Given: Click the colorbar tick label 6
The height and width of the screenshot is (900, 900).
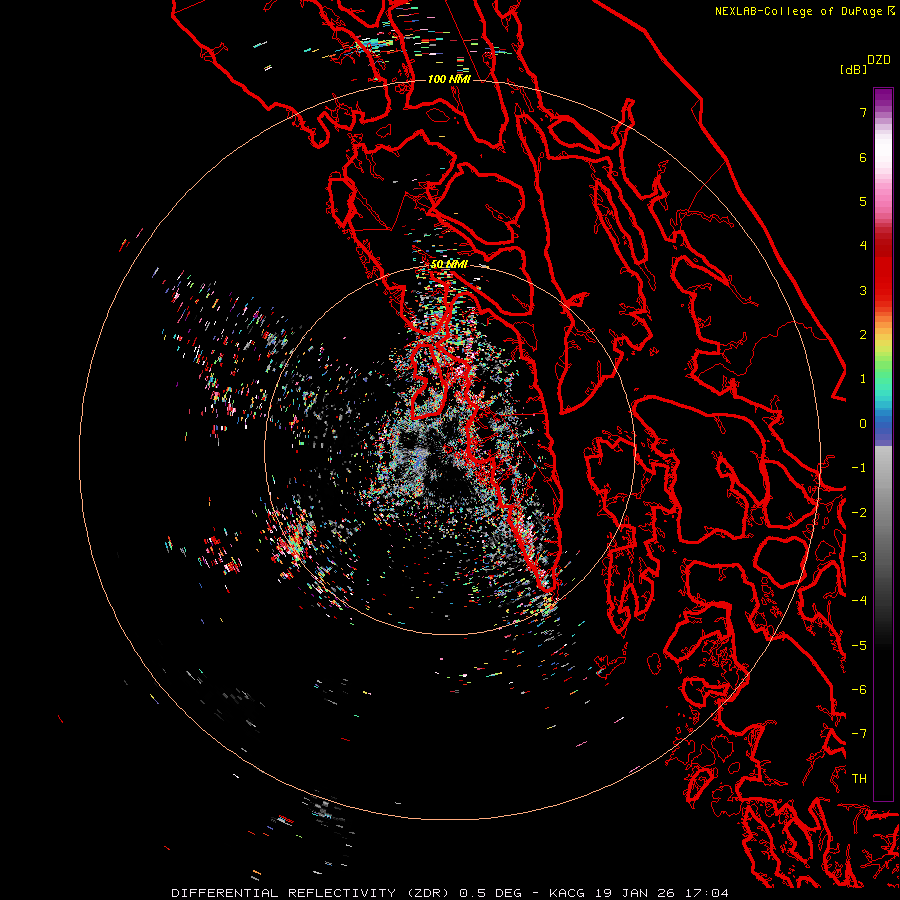Looking at the screenshot, I should (863, 157).
